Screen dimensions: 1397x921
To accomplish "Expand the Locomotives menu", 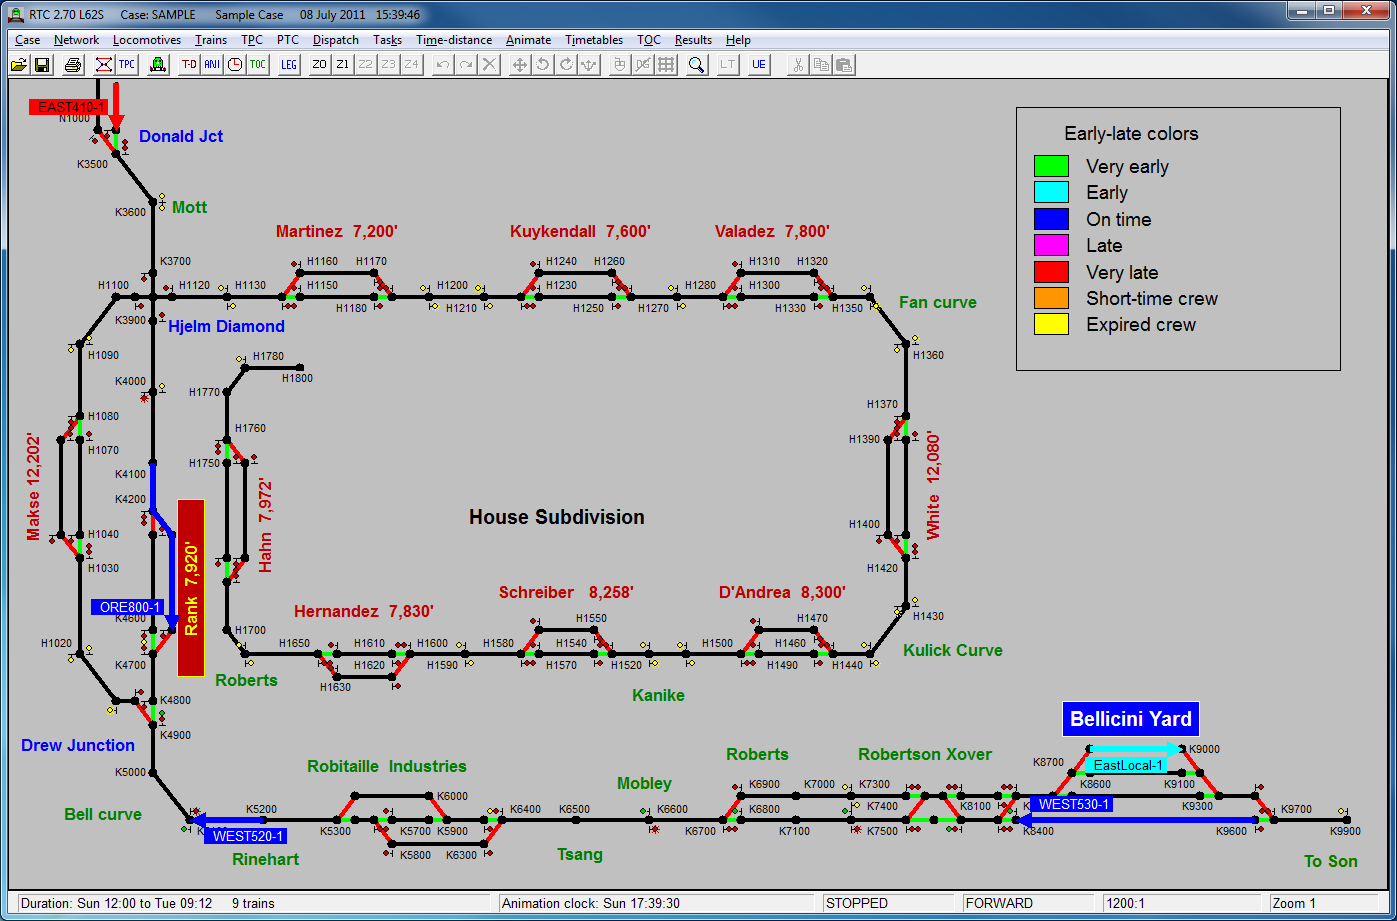I will coord(146,40).
